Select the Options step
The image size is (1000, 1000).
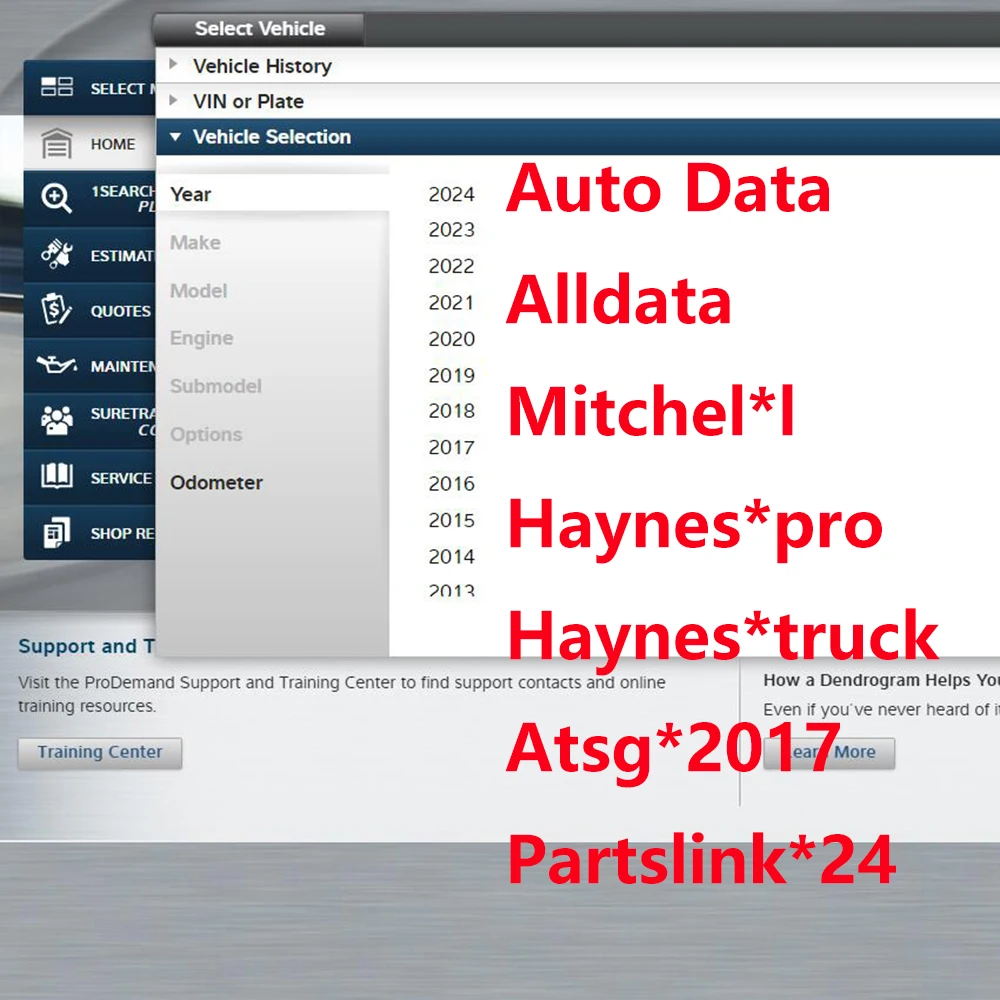(206, 434)
